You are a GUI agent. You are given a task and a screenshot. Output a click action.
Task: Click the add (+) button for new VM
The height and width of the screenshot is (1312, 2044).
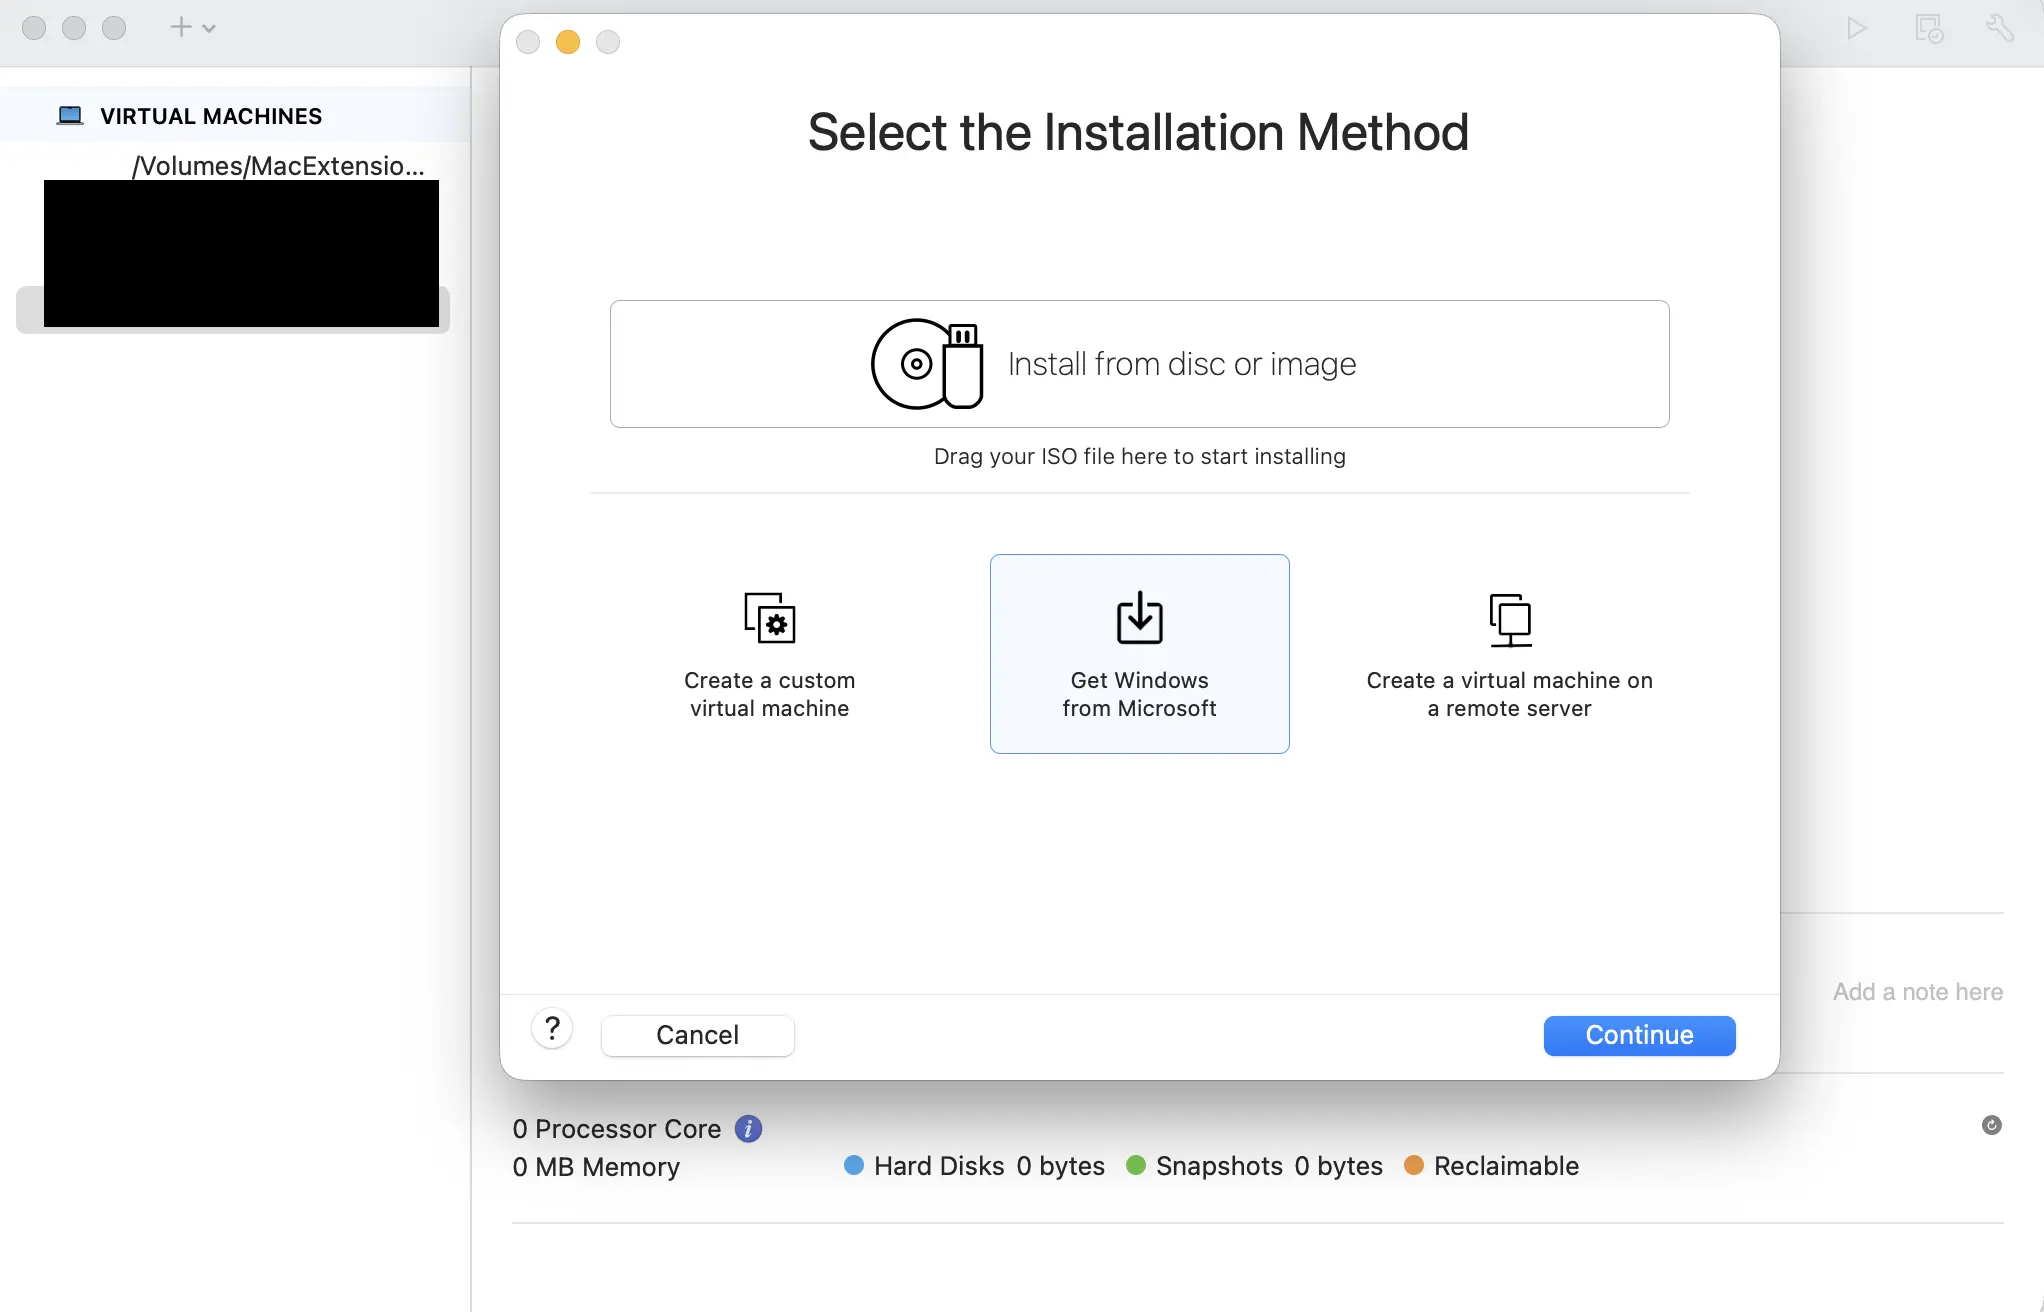pos(180,27)
